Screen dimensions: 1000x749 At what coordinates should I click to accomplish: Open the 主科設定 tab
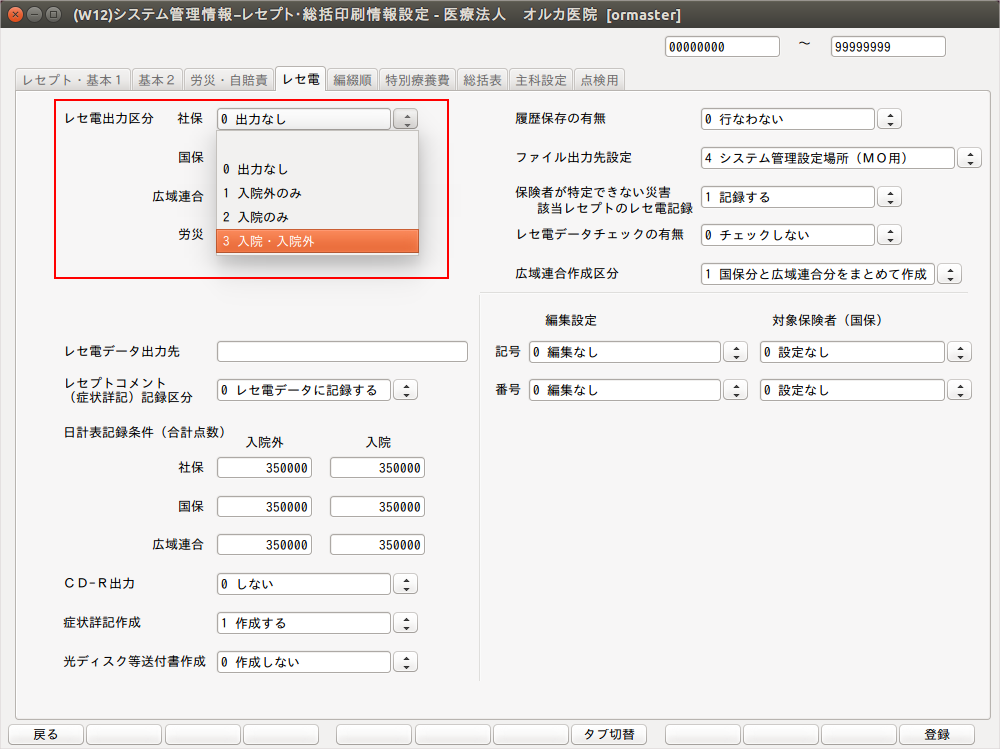[x=541, y=80]
